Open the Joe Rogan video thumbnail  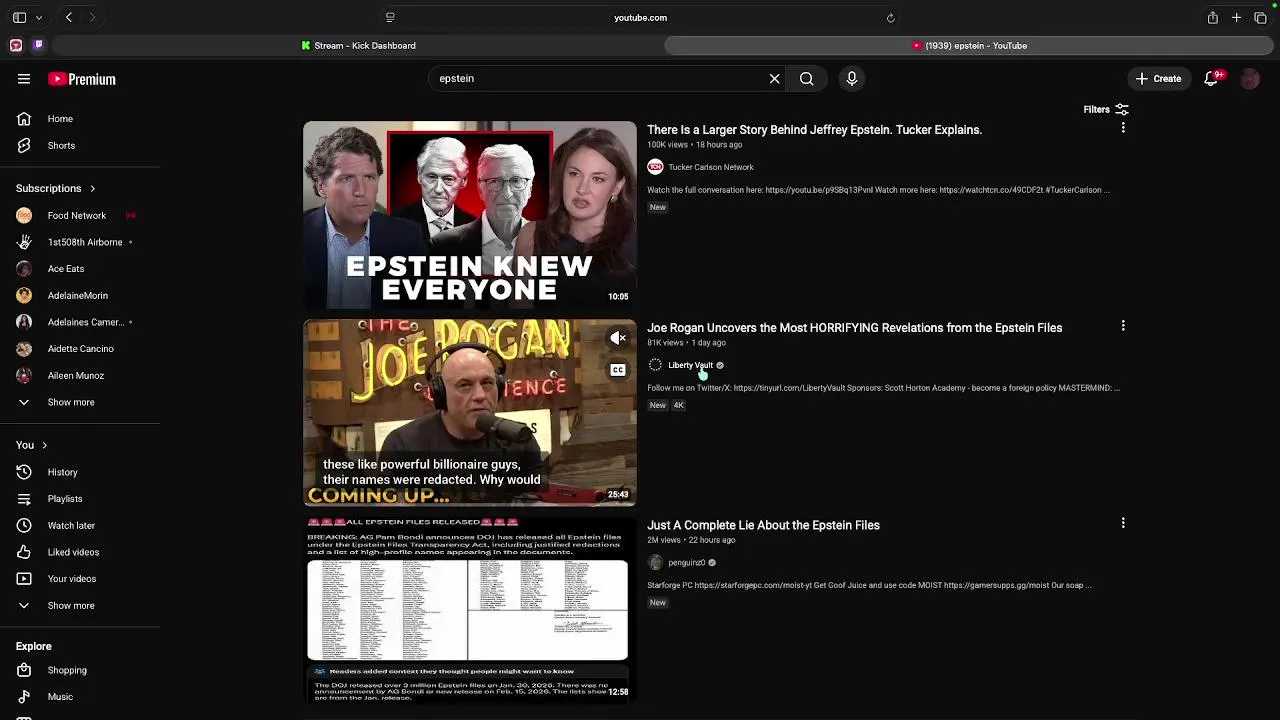click(469, 412)
